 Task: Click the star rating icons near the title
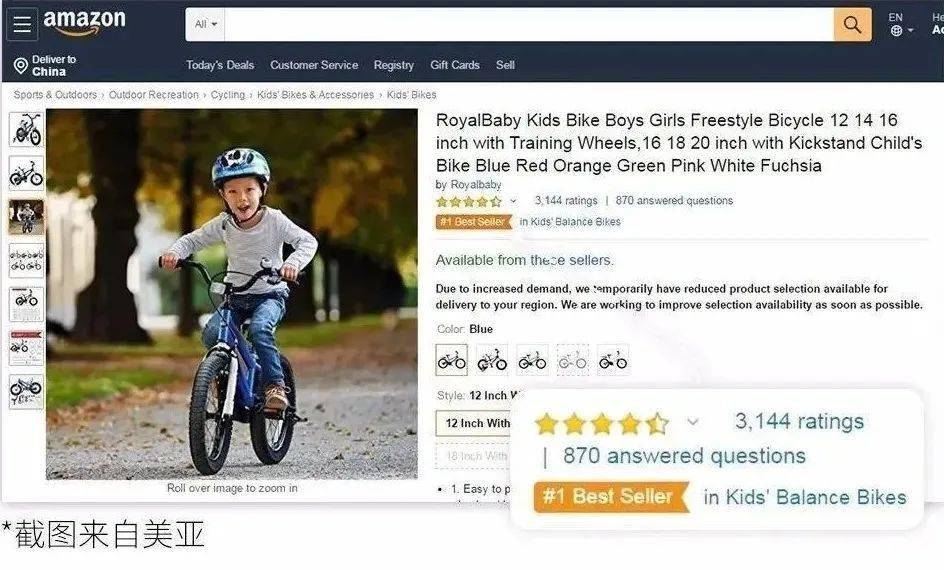tap(468, 201)
